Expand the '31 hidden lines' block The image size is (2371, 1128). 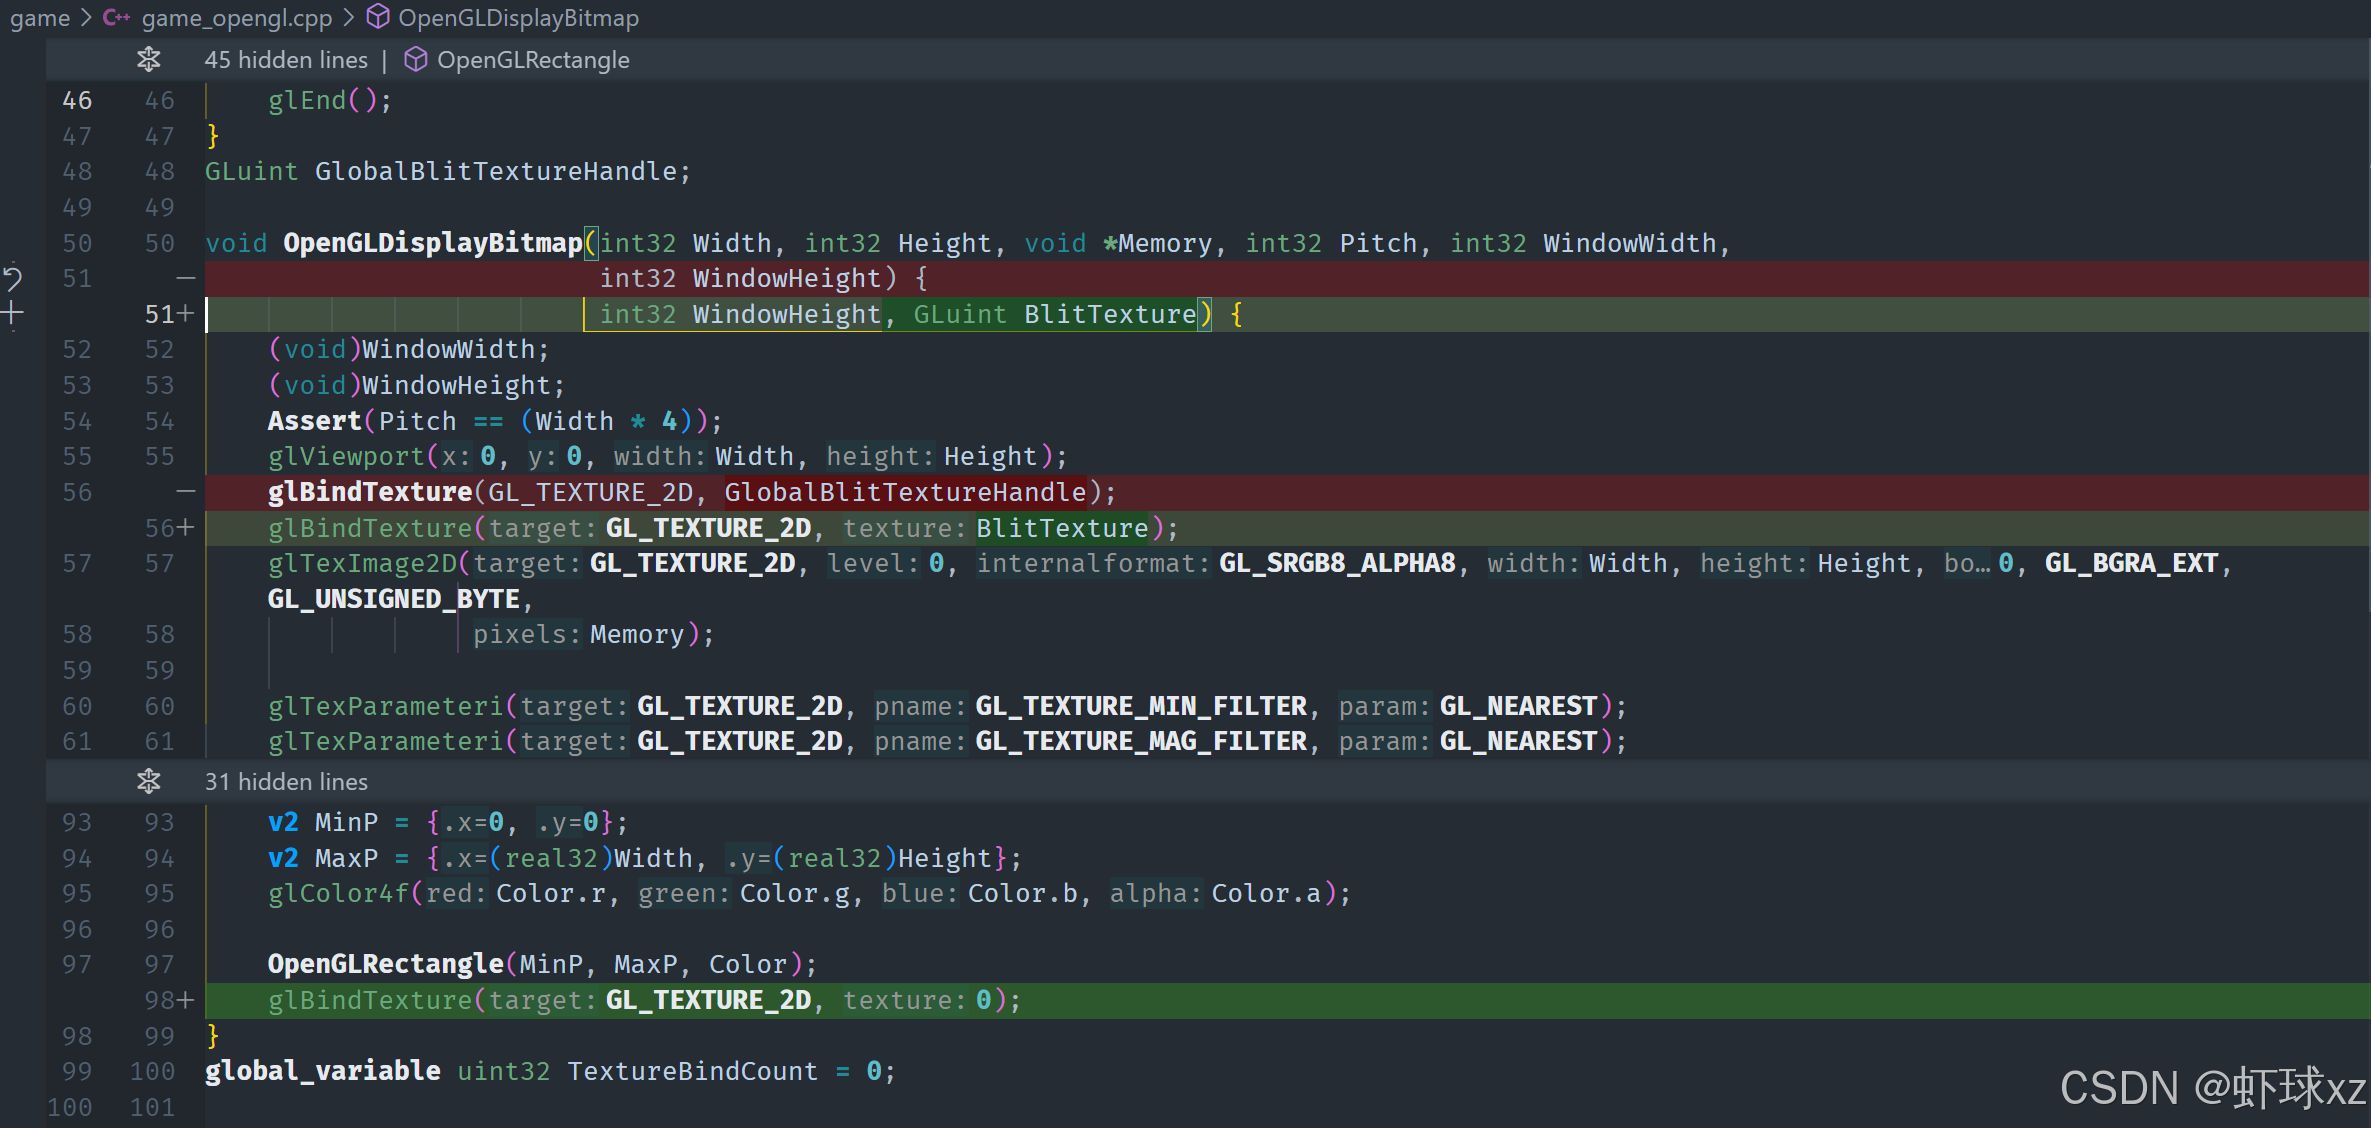(x=286, y=782)
